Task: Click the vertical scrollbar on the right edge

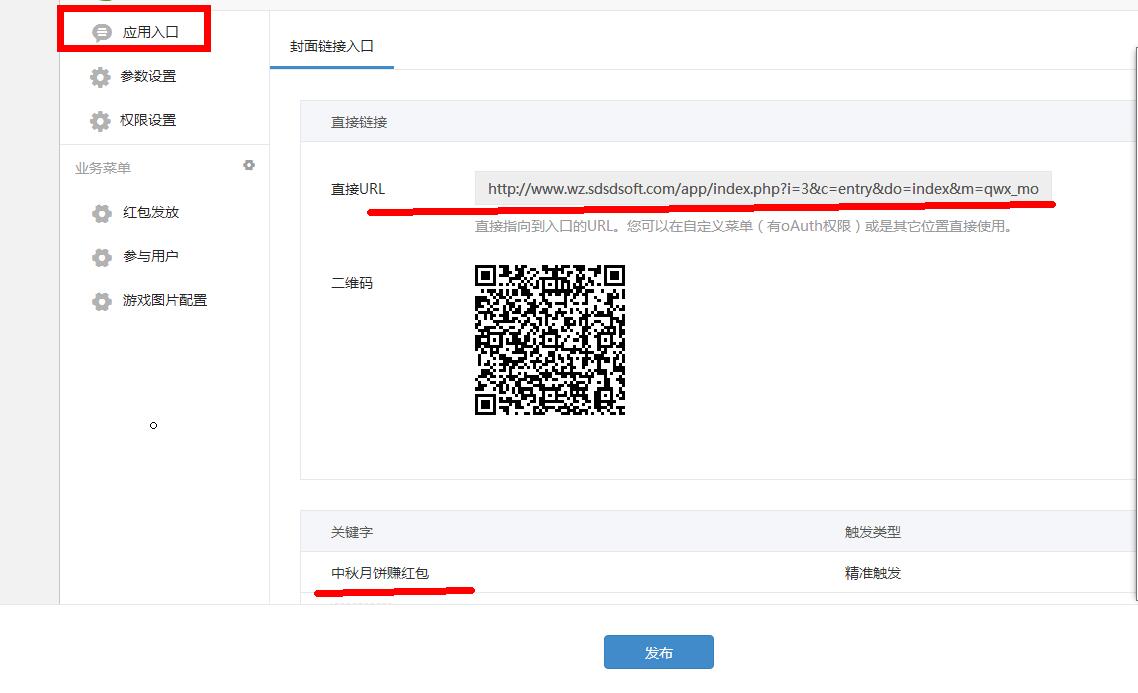Action: click(1135, 324)
